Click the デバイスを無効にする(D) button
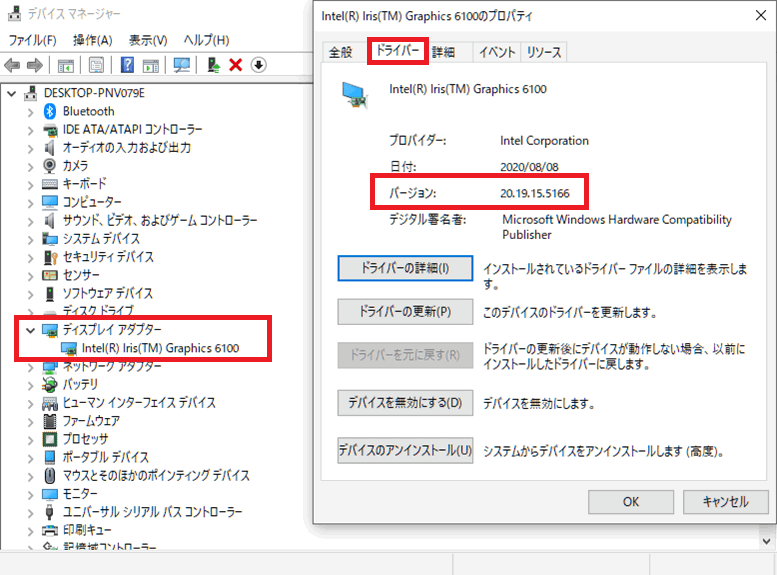777x575 pixels. 405,402
